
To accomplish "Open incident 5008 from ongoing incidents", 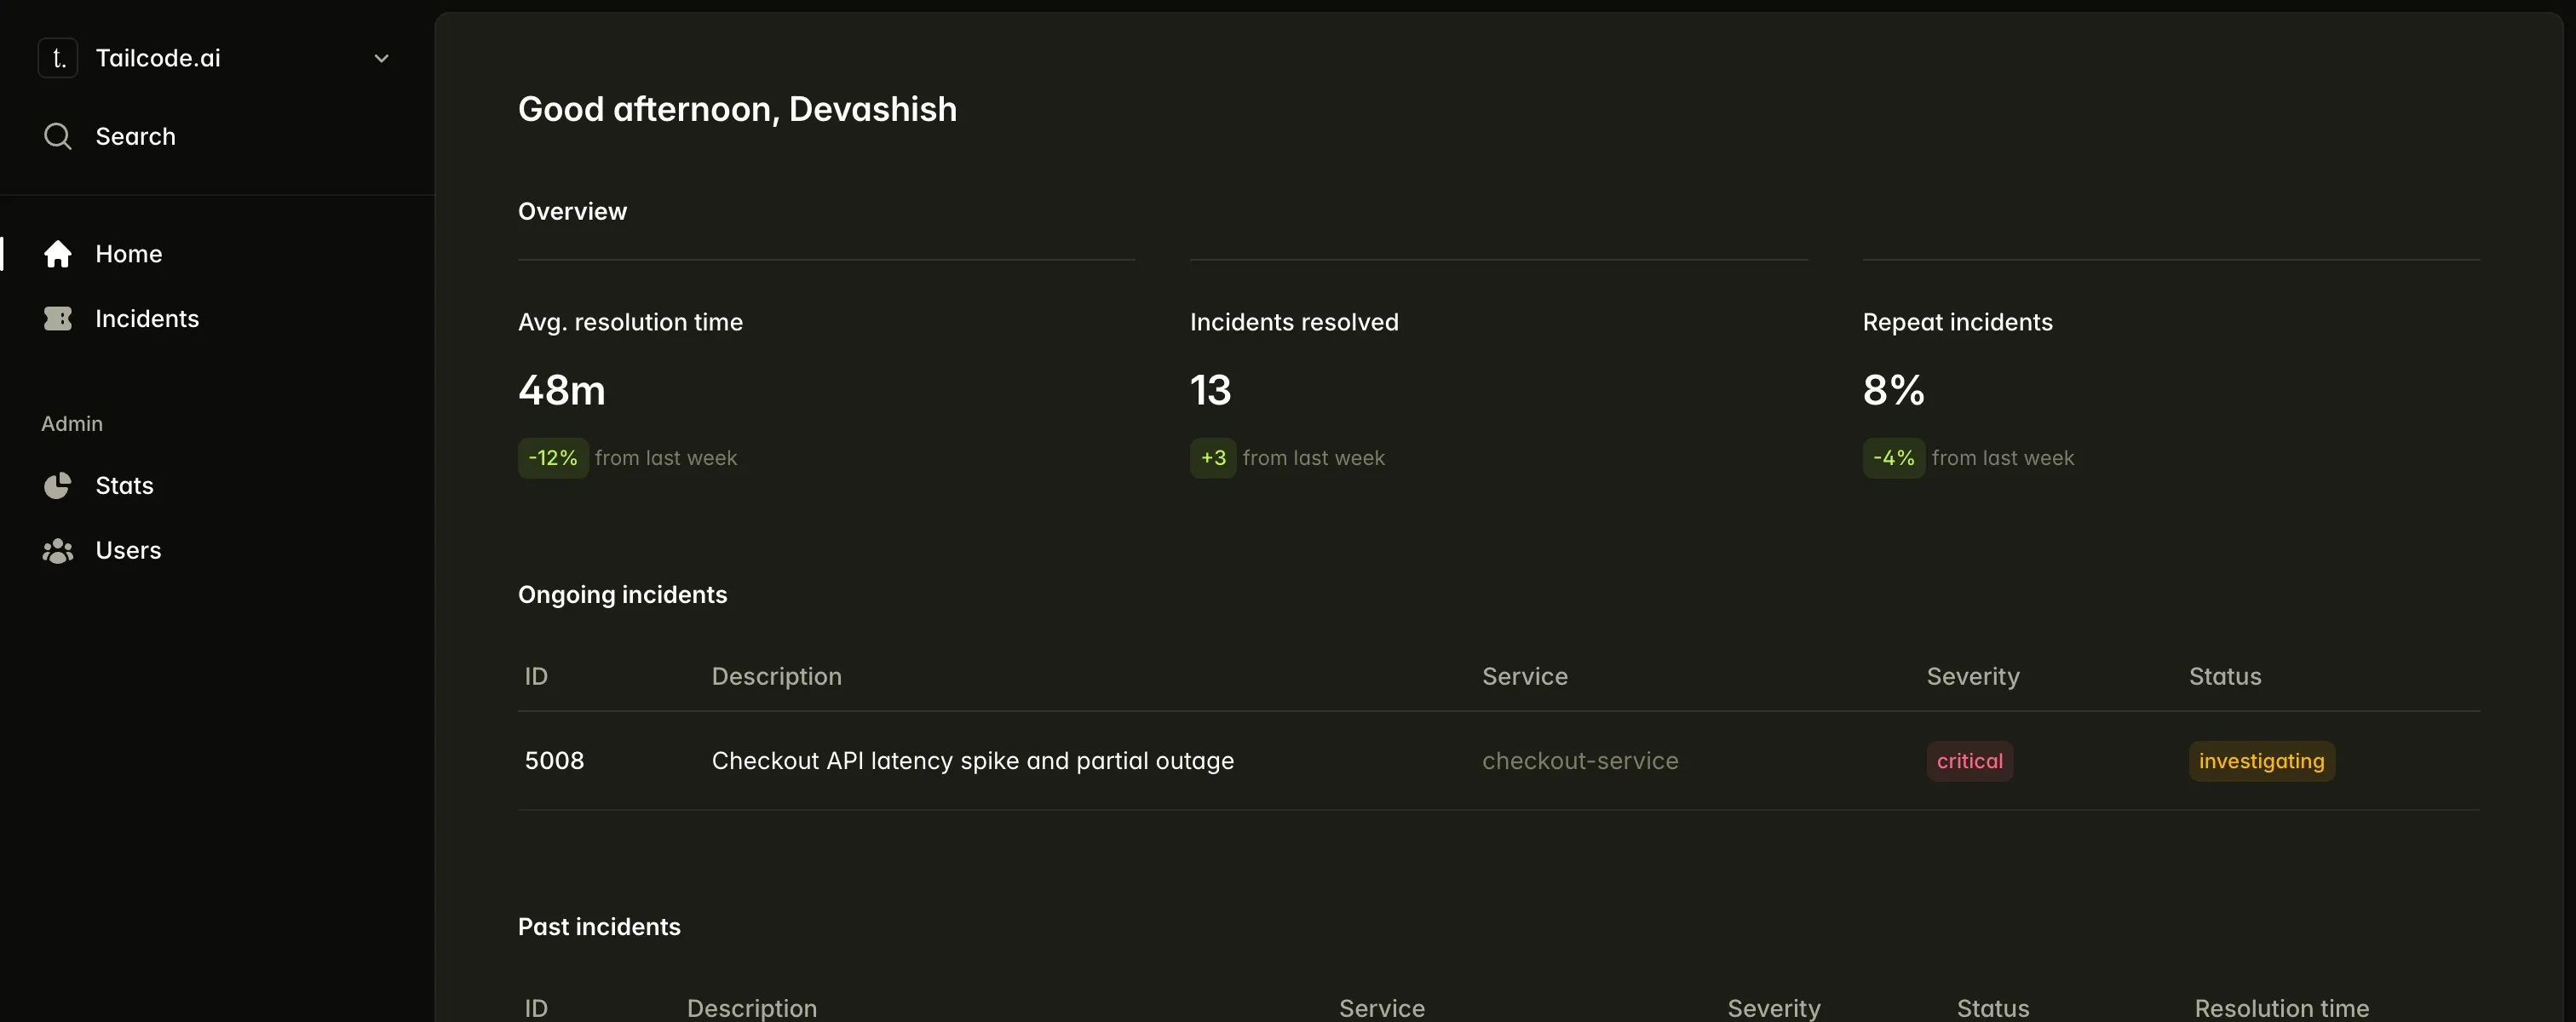I will click(554, 761).
